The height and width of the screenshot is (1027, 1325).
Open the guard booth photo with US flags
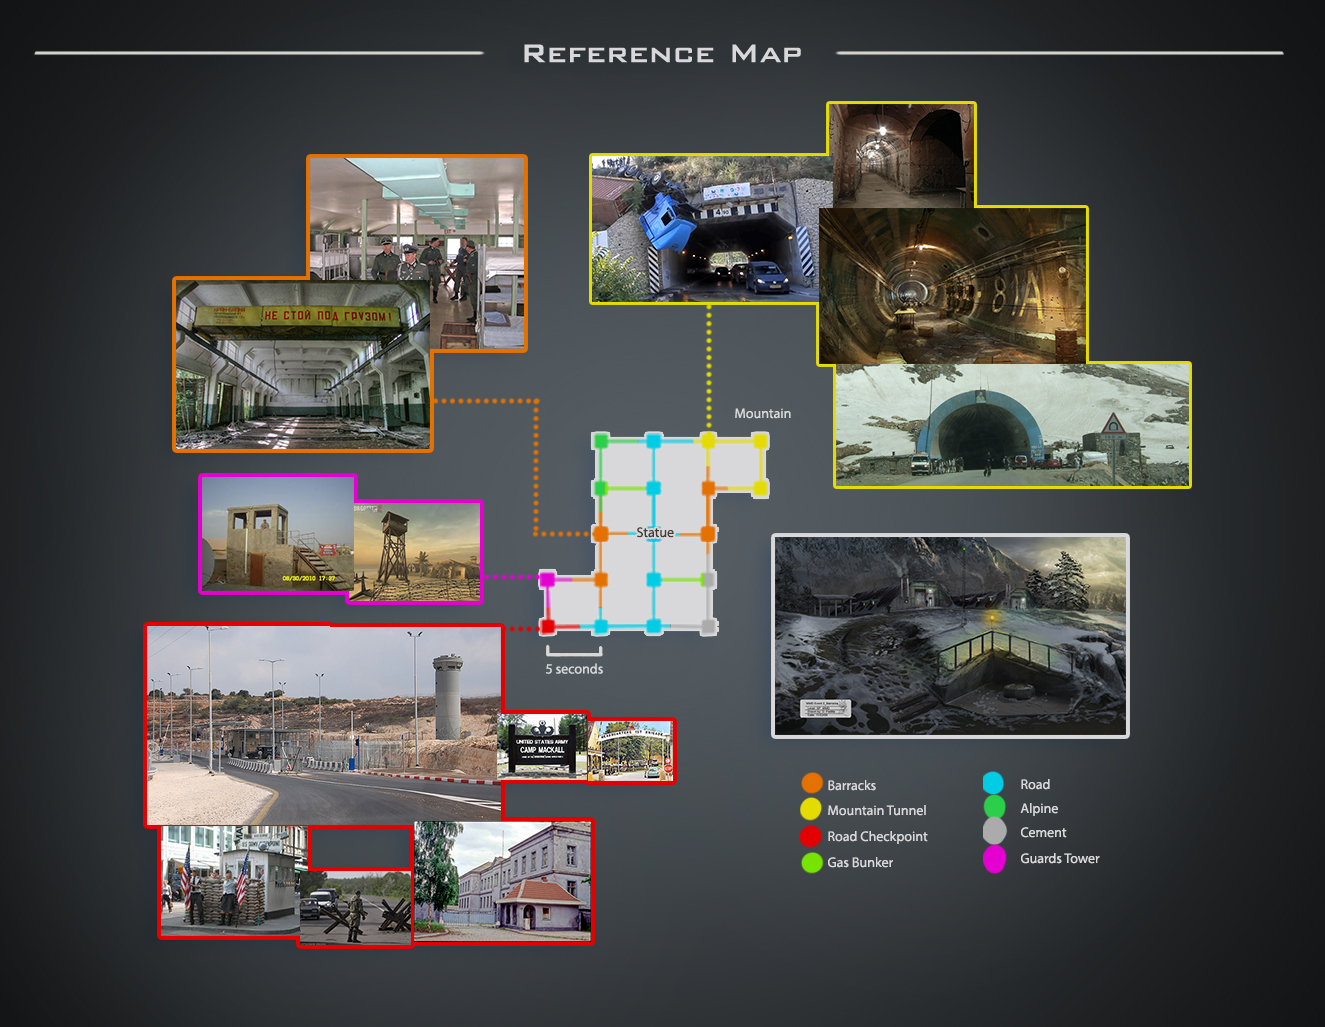(231, 881)
